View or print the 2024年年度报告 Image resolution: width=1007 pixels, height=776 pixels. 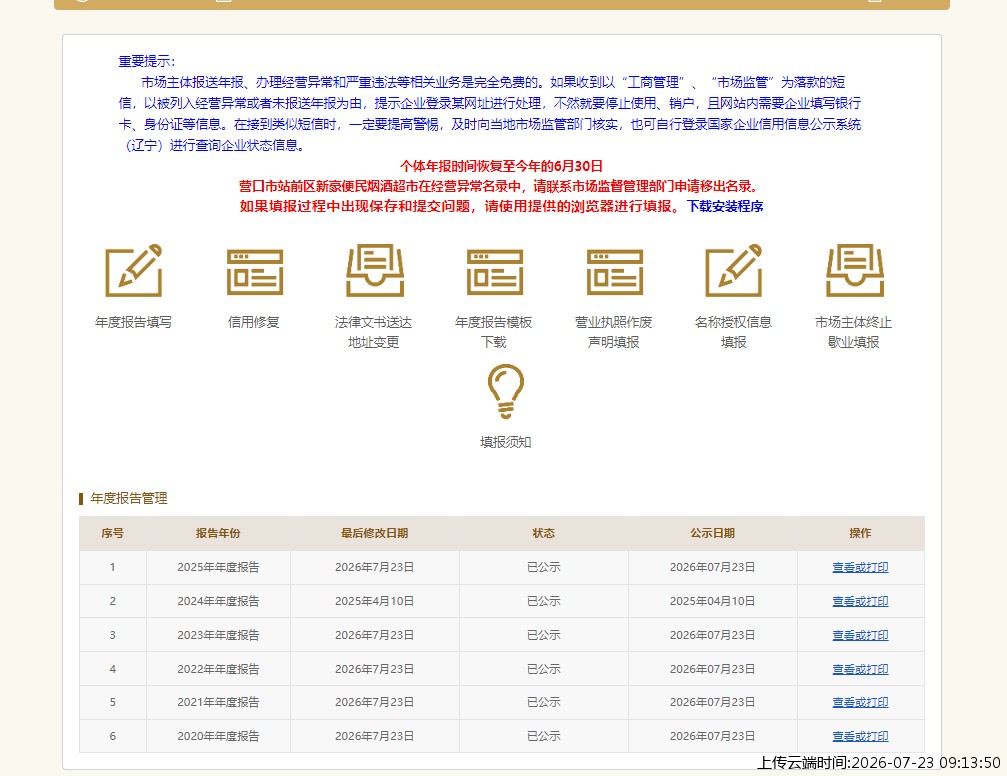861,601
